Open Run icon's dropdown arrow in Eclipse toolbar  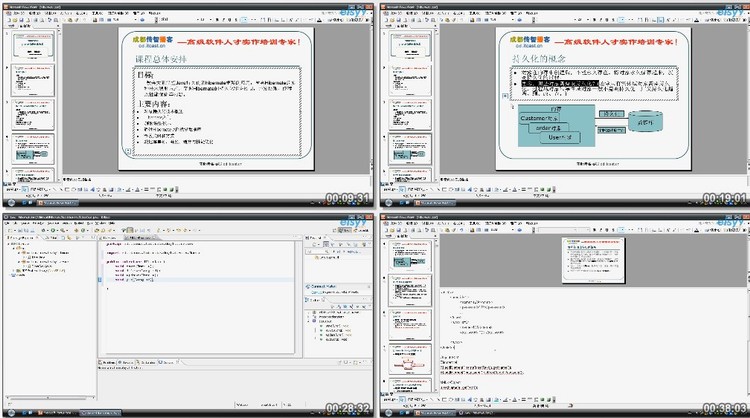click(57, 230)
